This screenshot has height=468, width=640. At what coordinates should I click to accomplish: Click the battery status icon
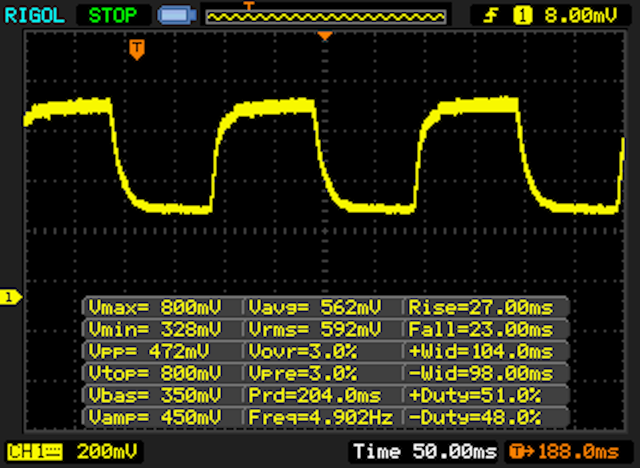pos(176,15)
